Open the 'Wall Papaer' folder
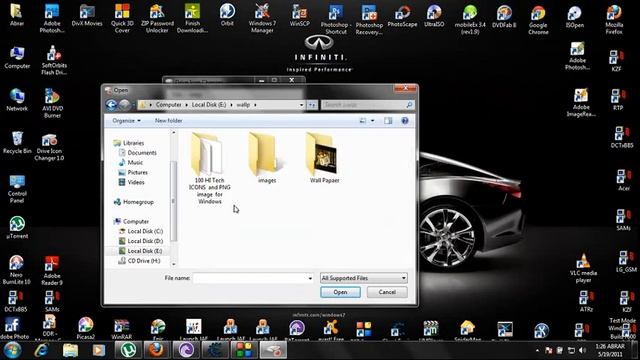 [324, 158]
